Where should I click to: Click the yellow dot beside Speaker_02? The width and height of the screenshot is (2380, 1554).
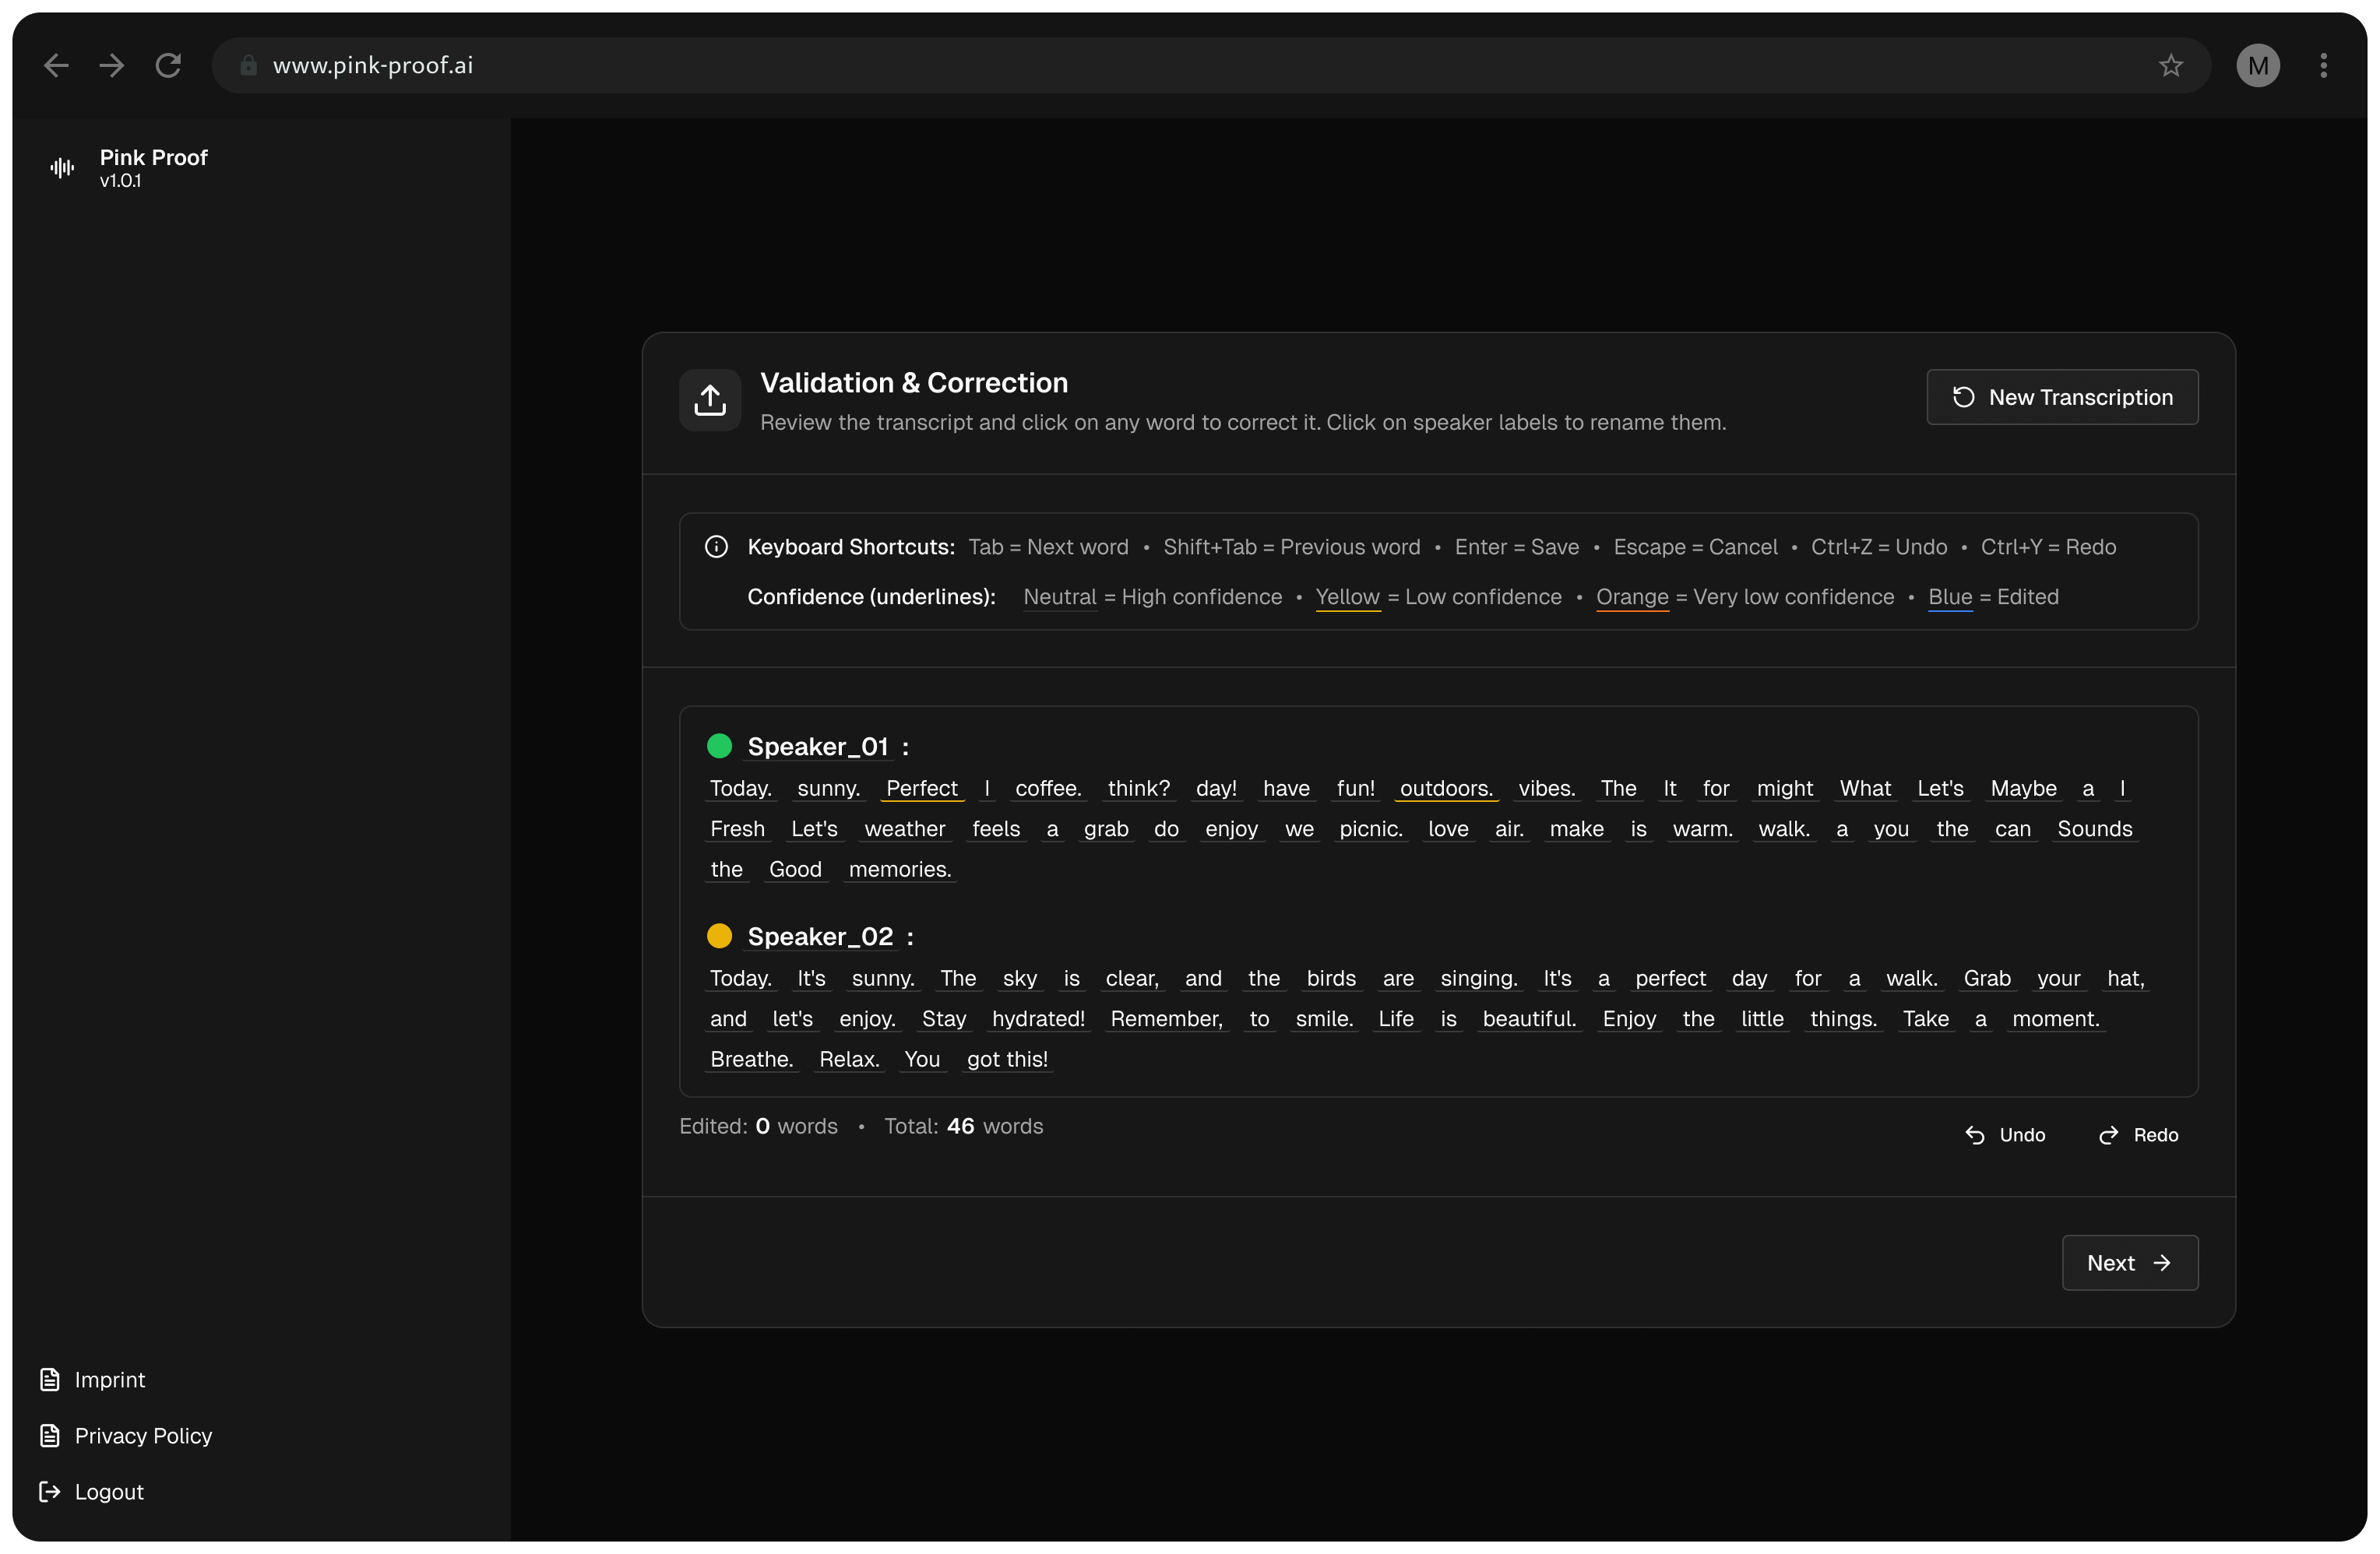point(720,936)
